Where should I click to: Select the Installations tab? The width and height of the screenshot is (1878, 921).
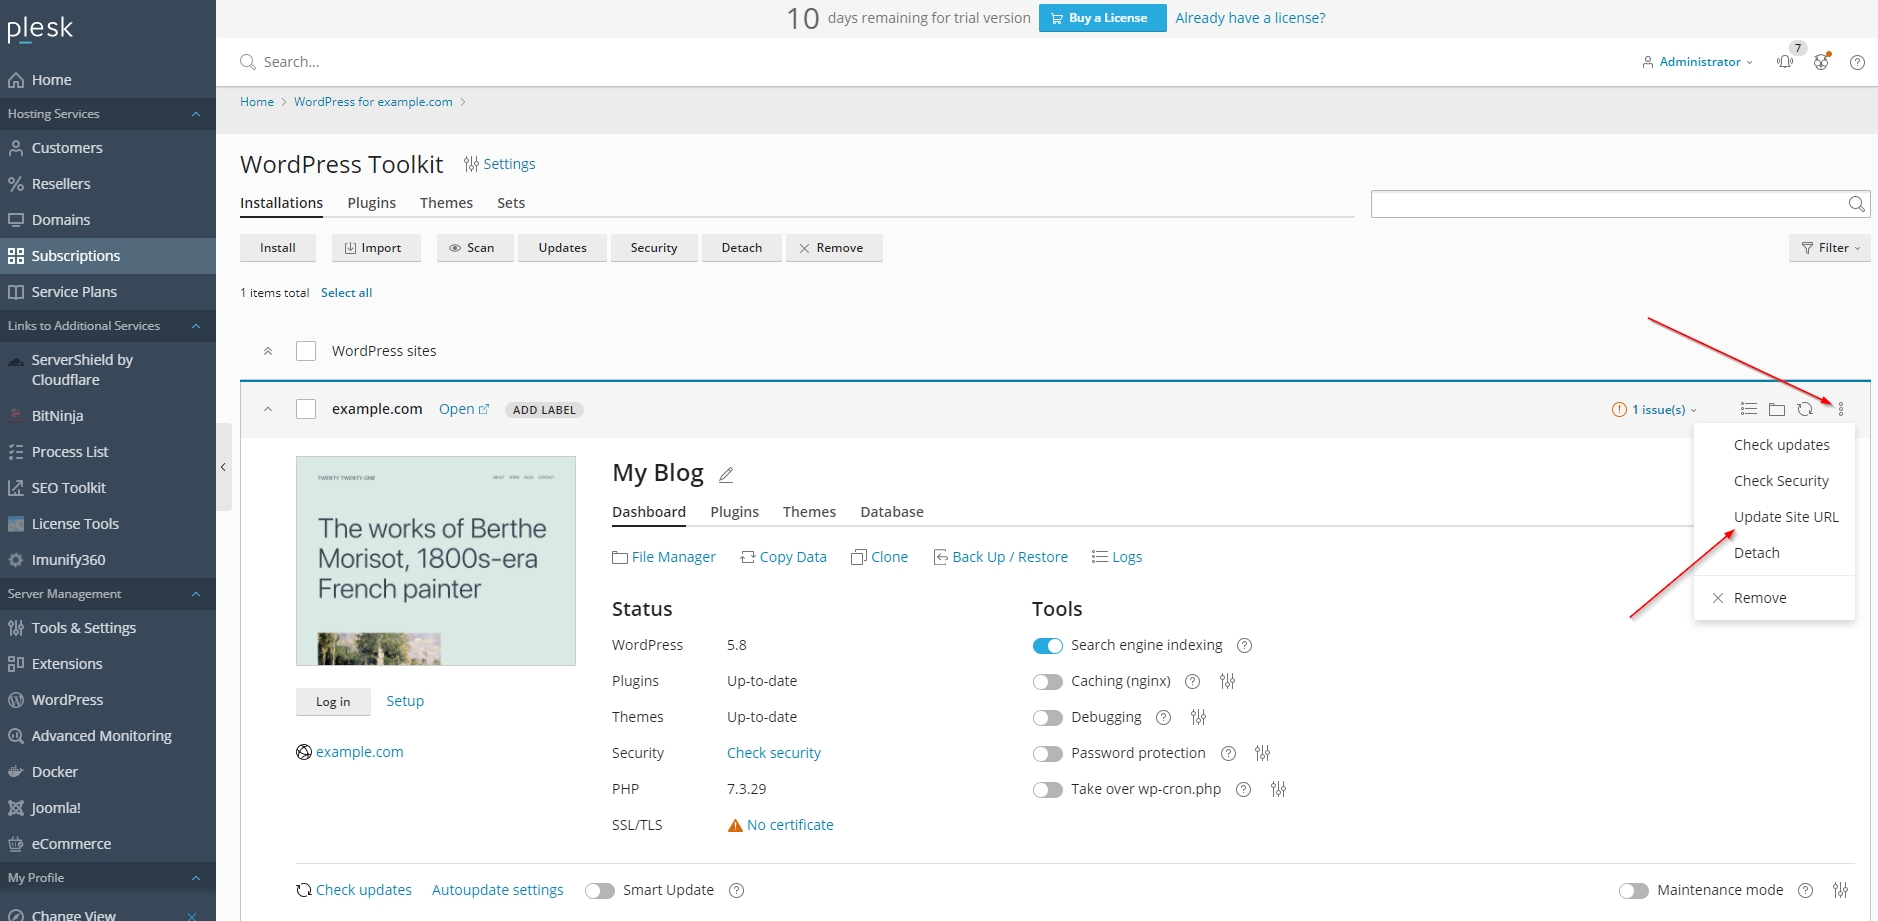(x=281, y=203)
